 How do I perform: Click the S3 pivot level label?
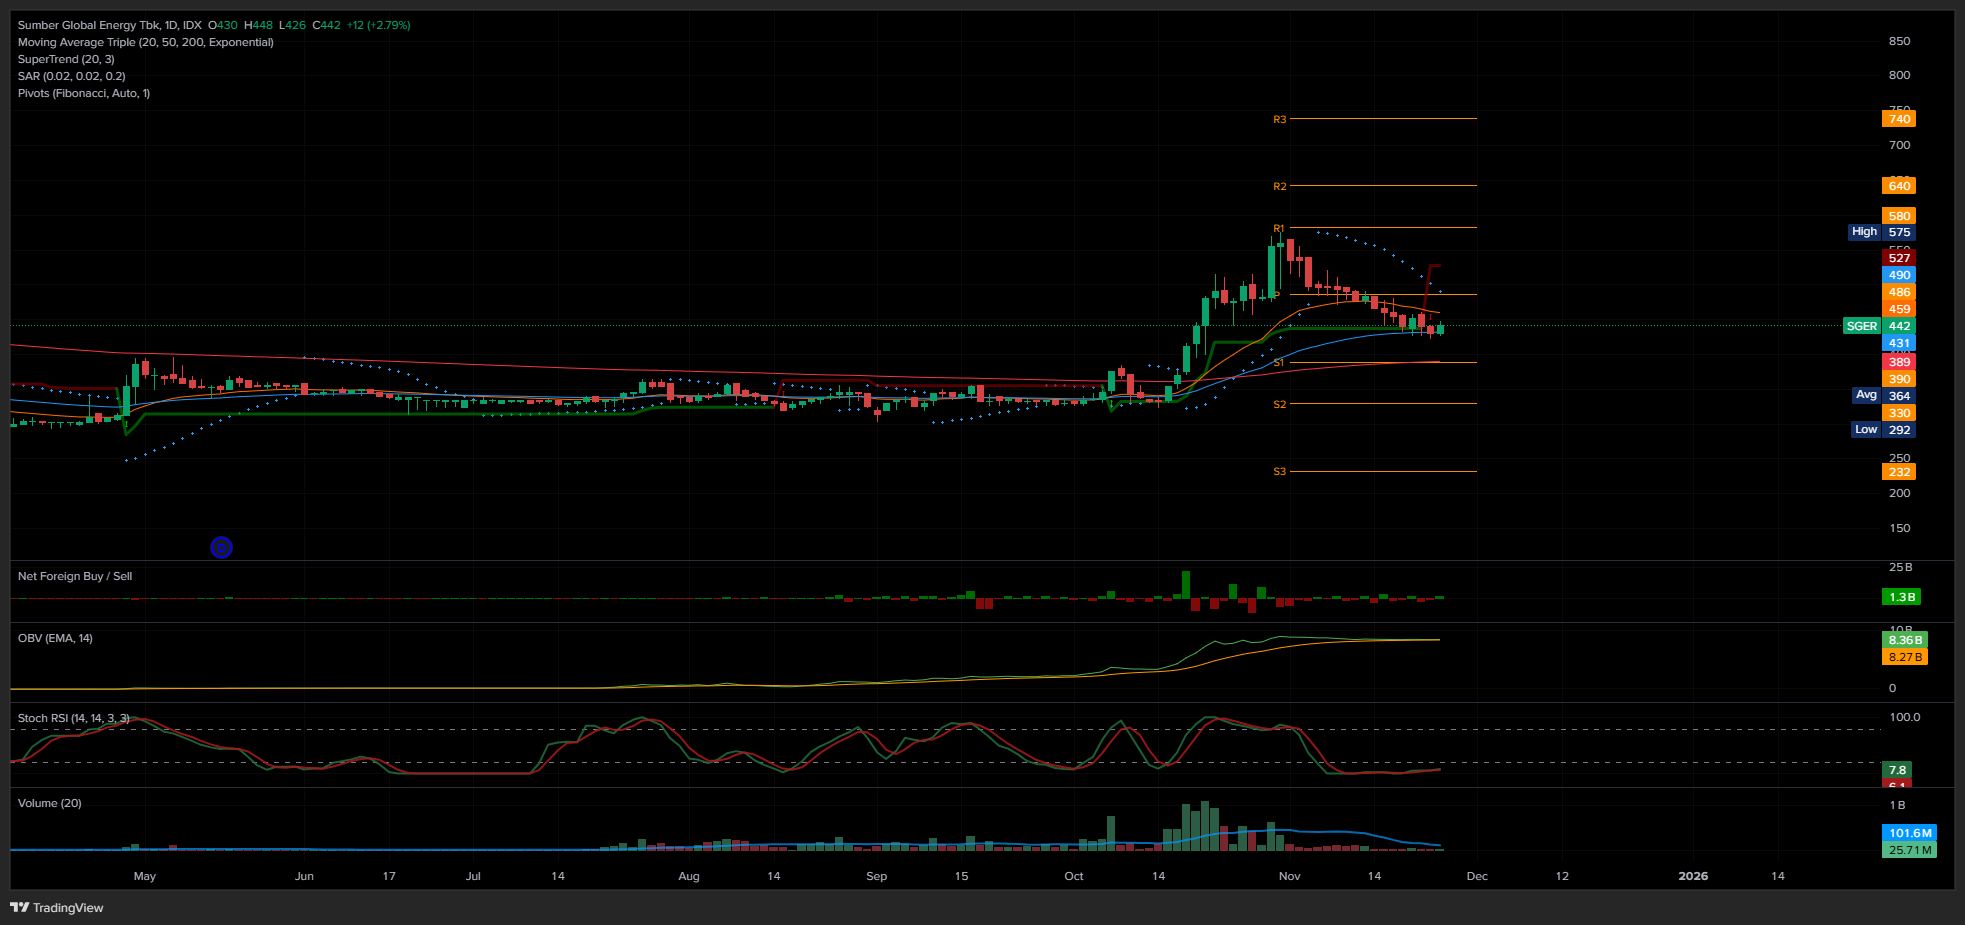tap(1279, 472)
